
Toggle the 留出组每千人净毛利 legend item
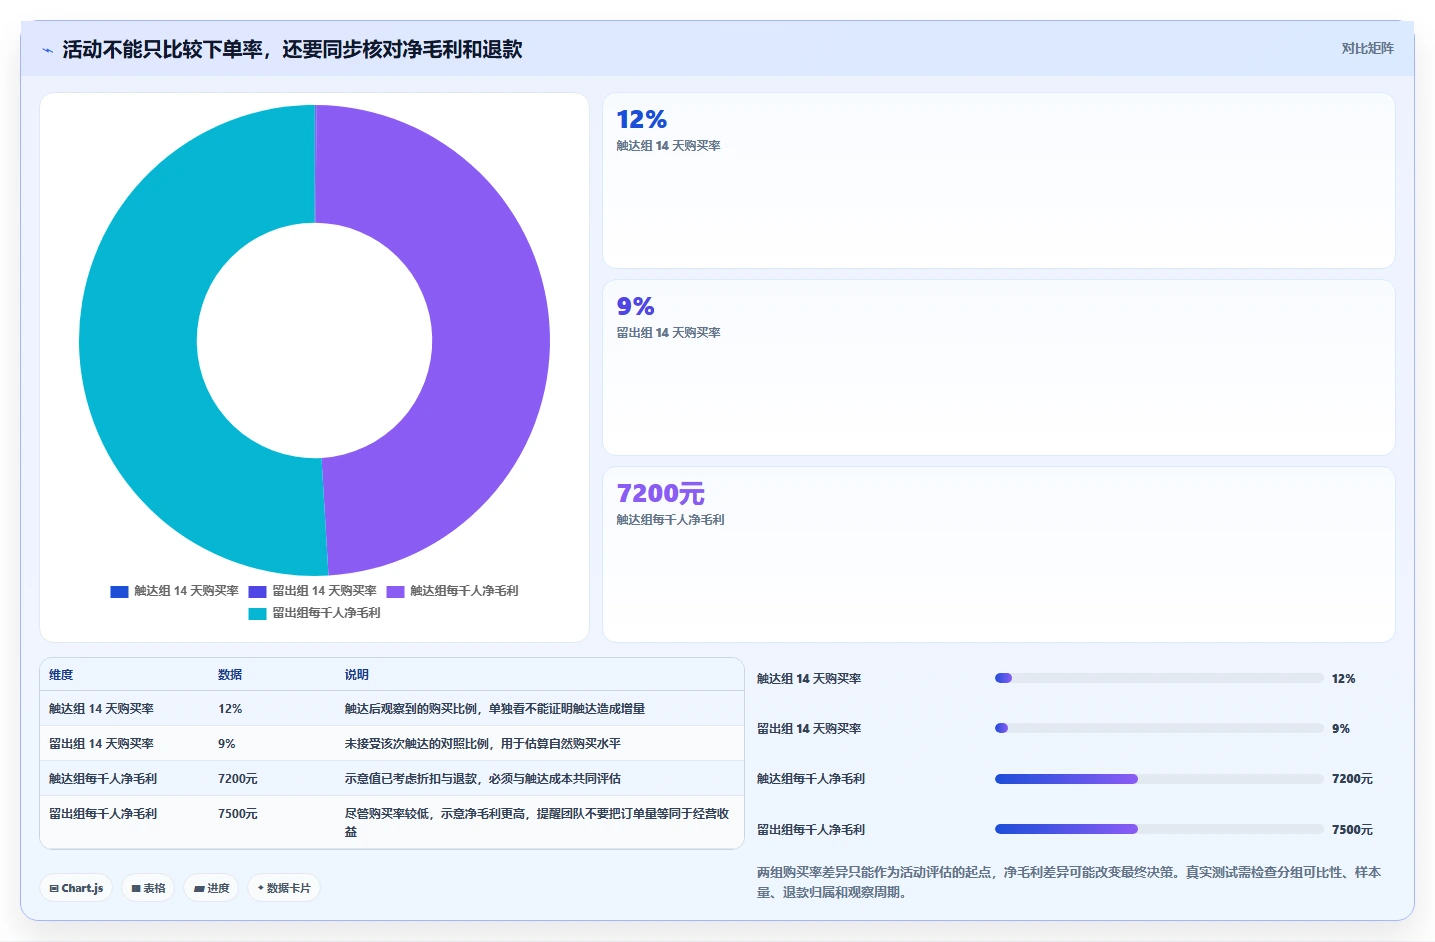click(x=314, y=613)
